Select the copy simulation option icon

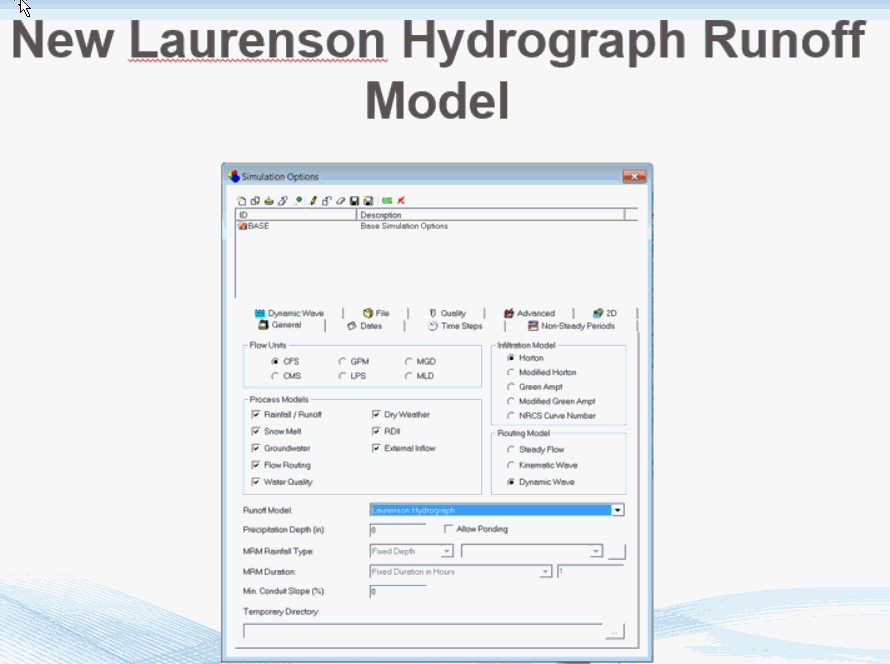click(x=256, y=200)
